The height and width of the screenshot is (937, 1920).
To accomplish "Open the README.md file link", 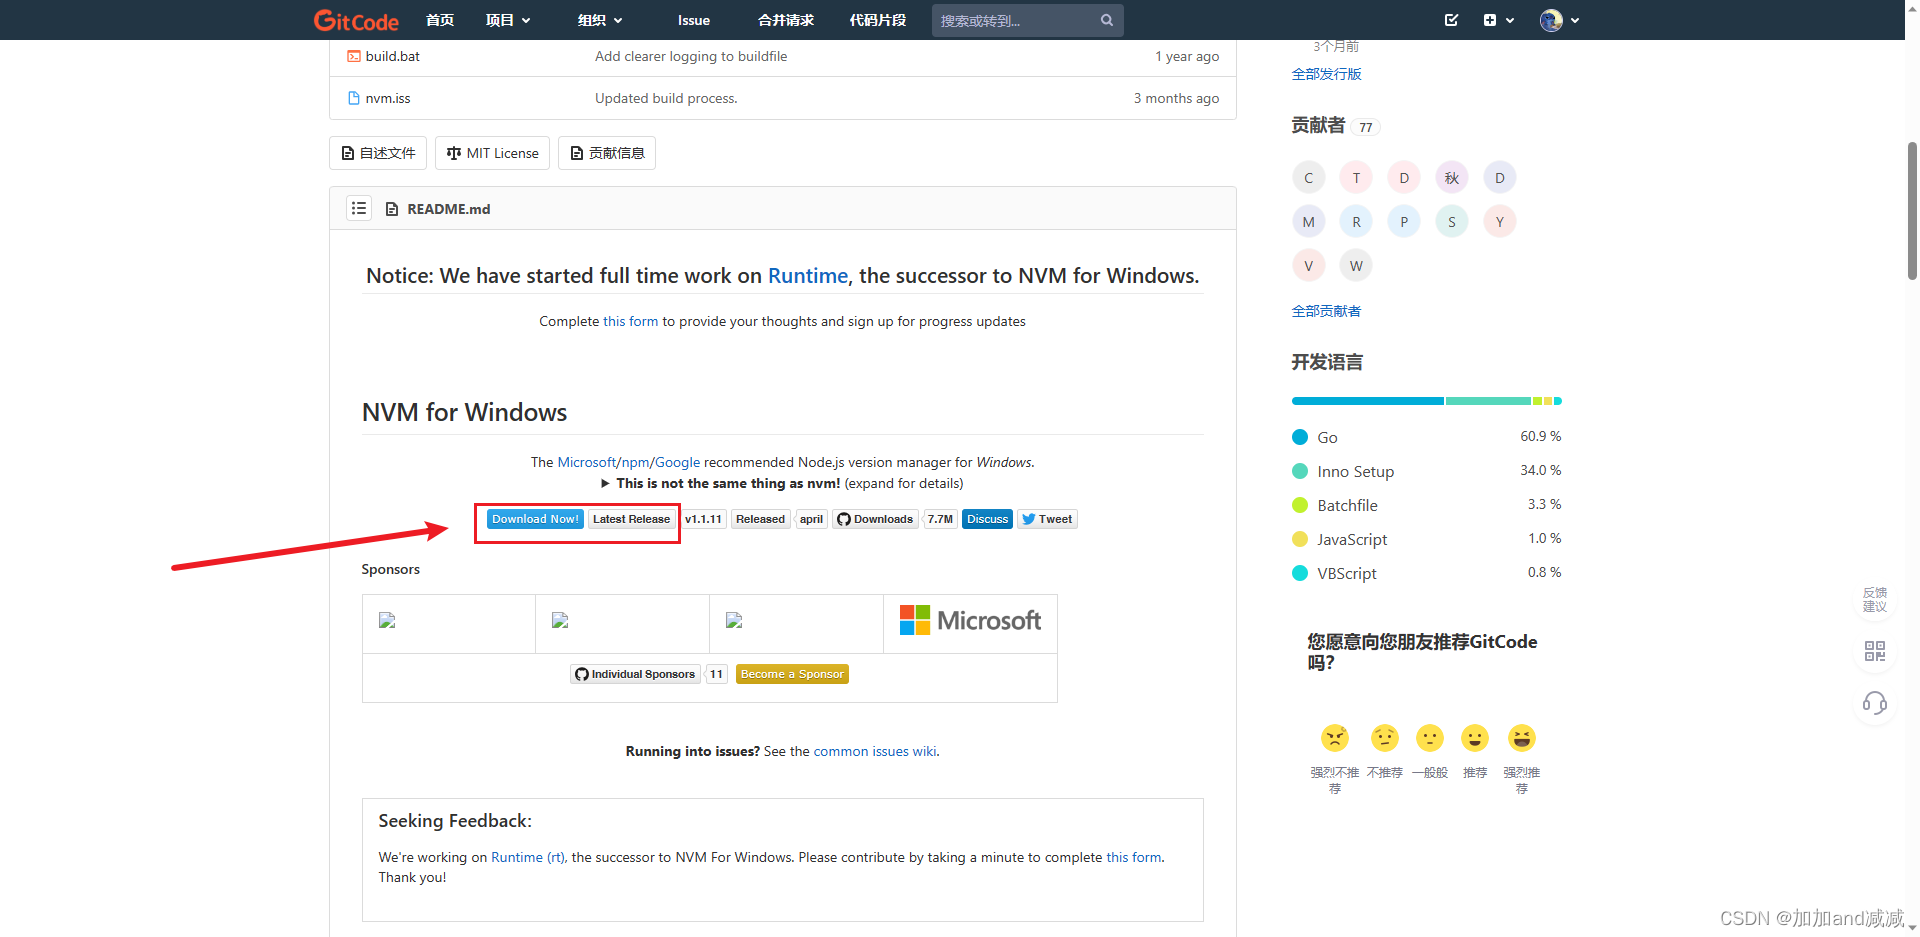I will (448, 209).
